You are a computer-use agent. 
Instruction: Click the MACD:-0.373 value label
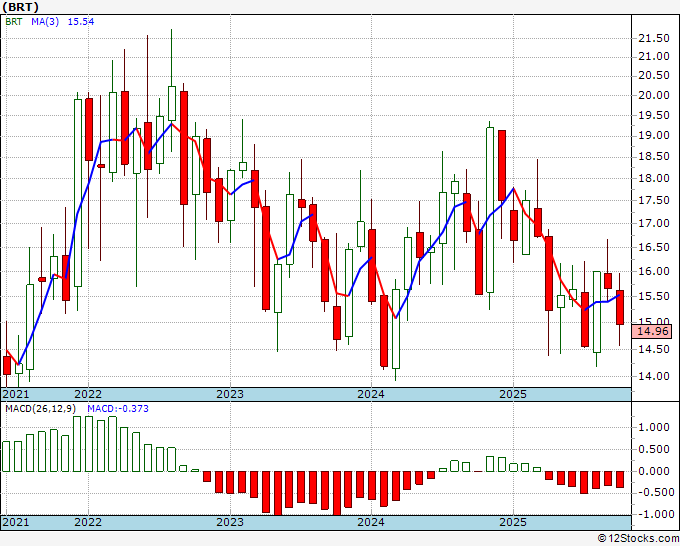click(118, 409)
